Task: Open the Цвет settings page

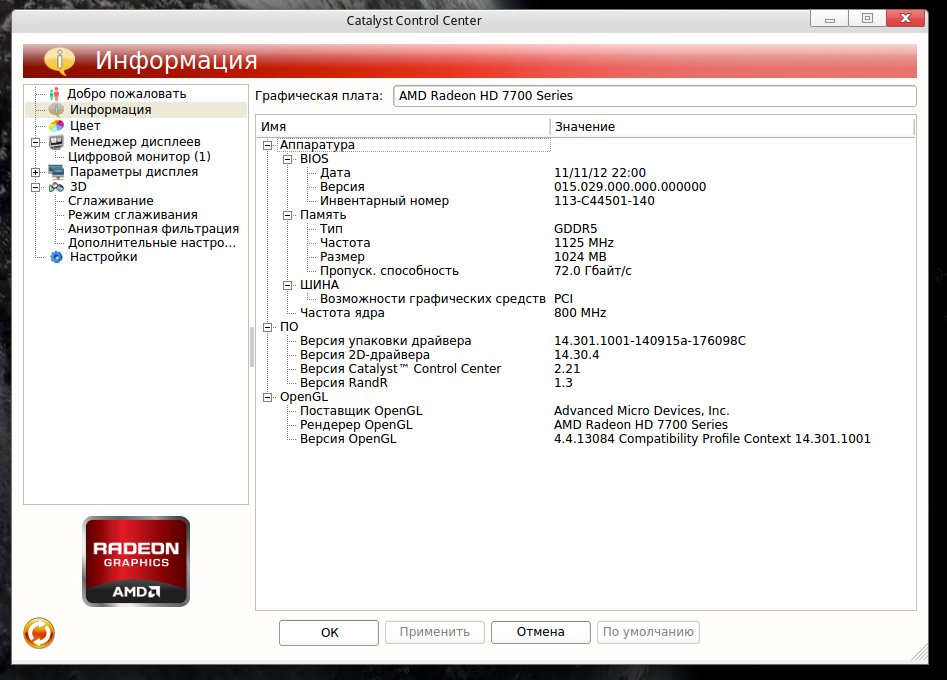Action: point(85,126)
